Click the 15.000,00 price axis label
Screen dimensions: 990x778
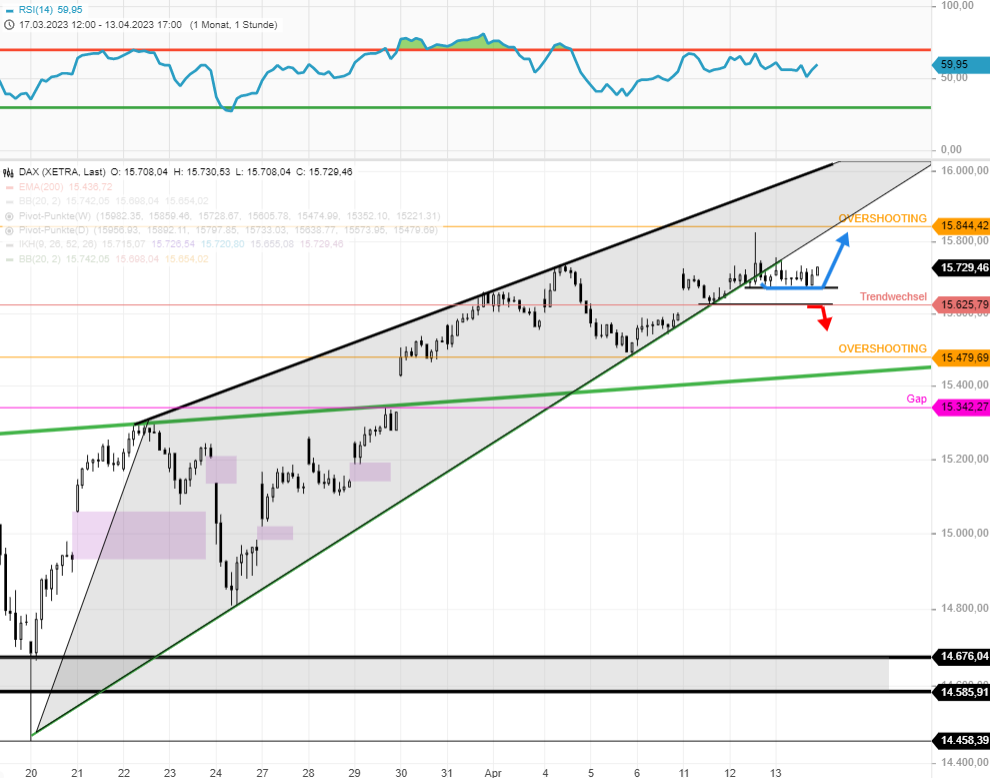point(965,534)
